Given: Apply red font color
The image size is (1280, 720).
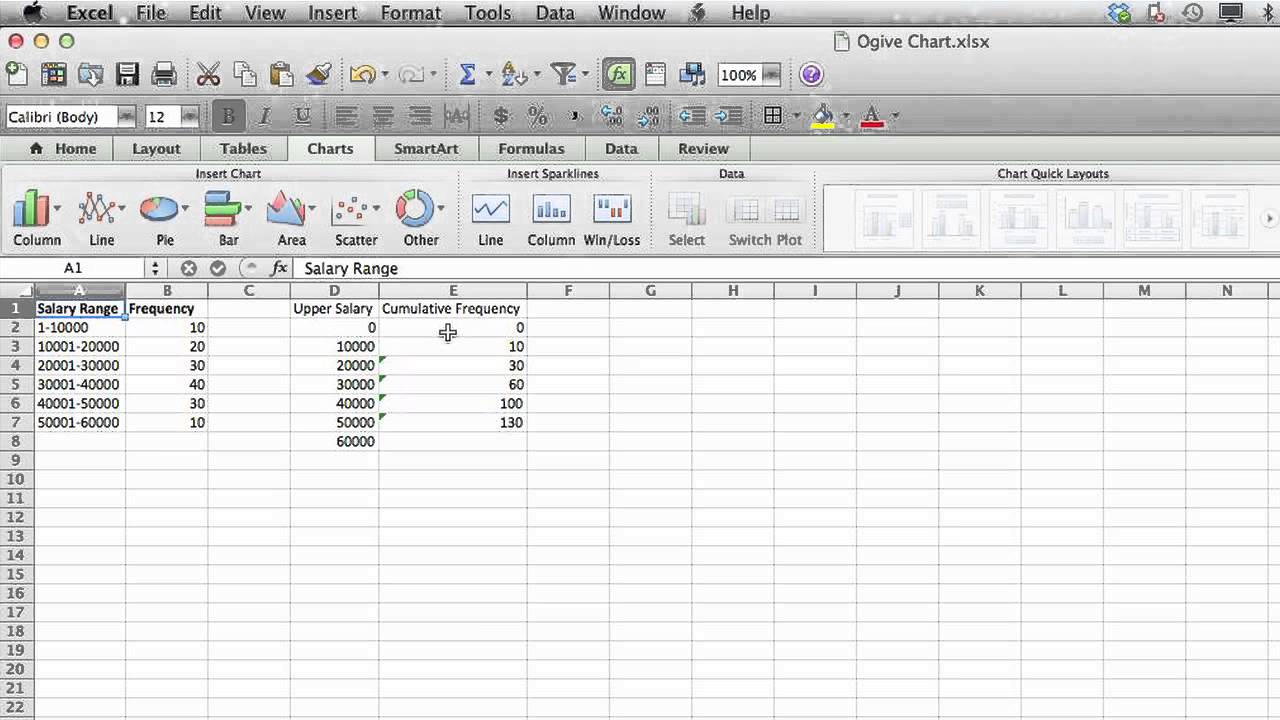Looking at the screenshot, I should click(872, 117).
